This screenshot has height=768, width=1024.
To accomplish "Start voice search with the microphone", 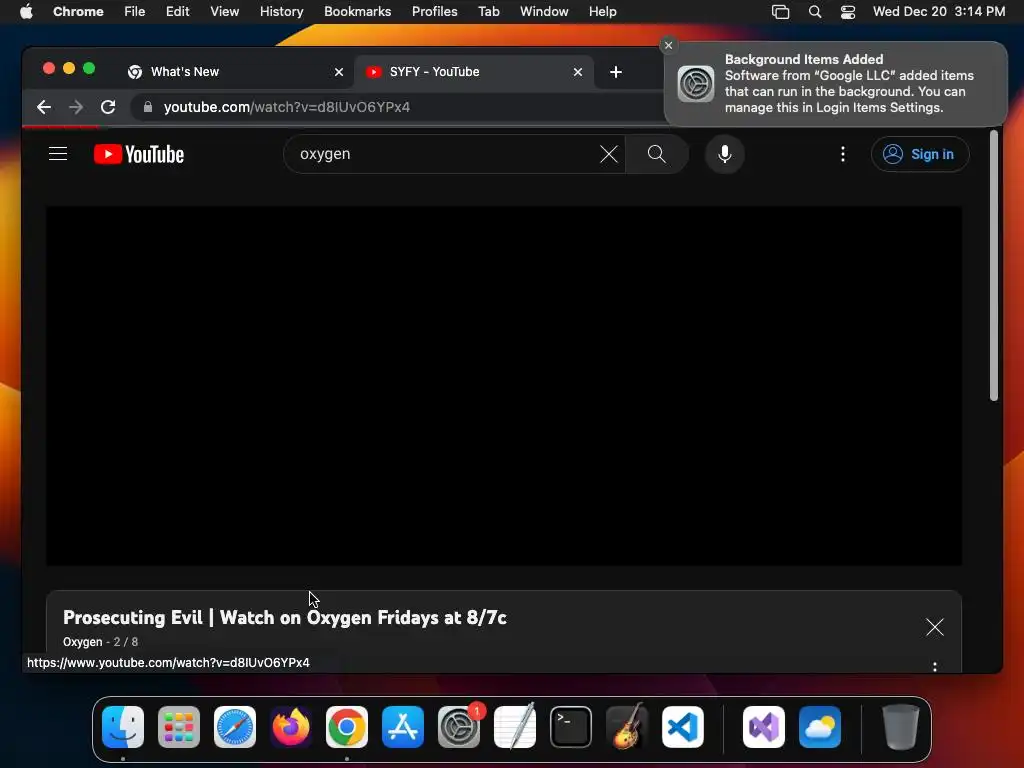I will pyautogui.click(x=724, y=154).
